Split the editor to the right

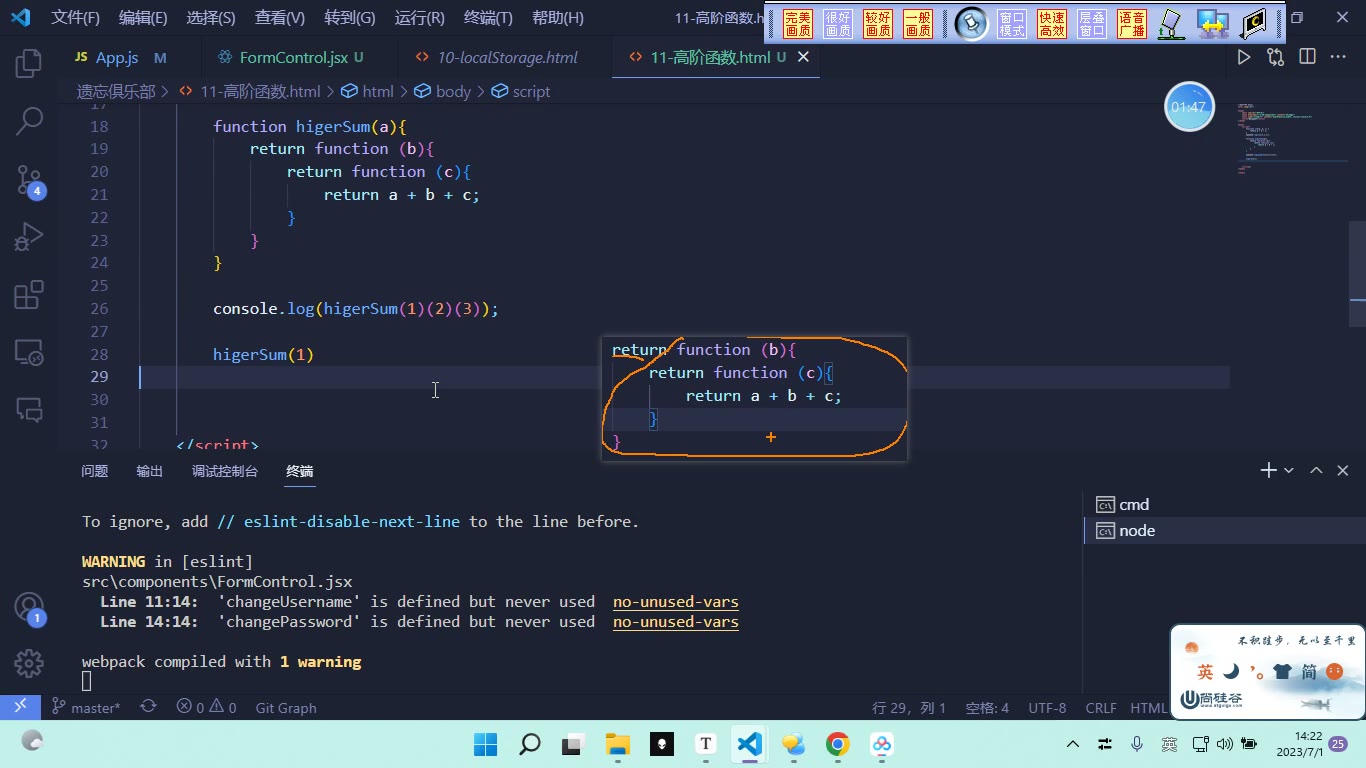click(x=1307, y=57)
